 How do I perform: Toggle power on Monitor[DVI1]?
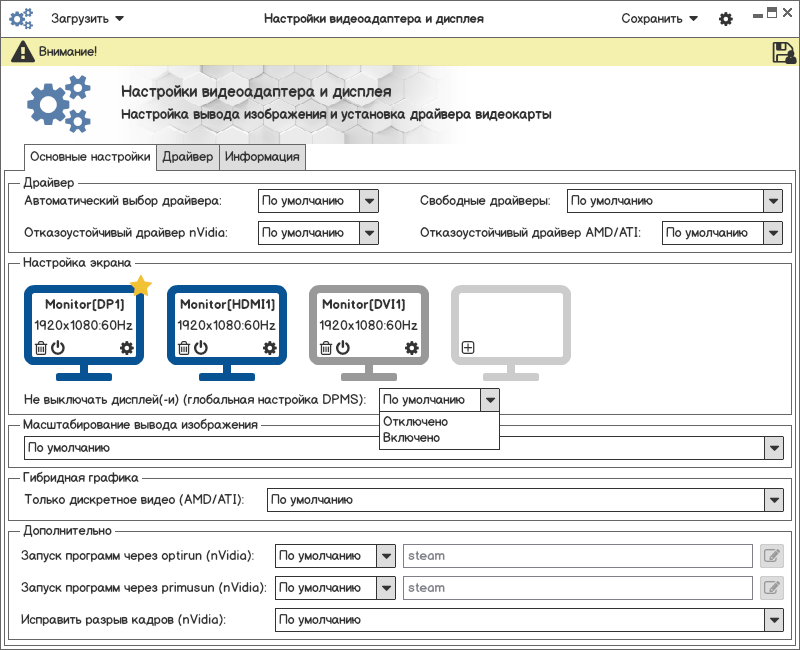point(343,347)
